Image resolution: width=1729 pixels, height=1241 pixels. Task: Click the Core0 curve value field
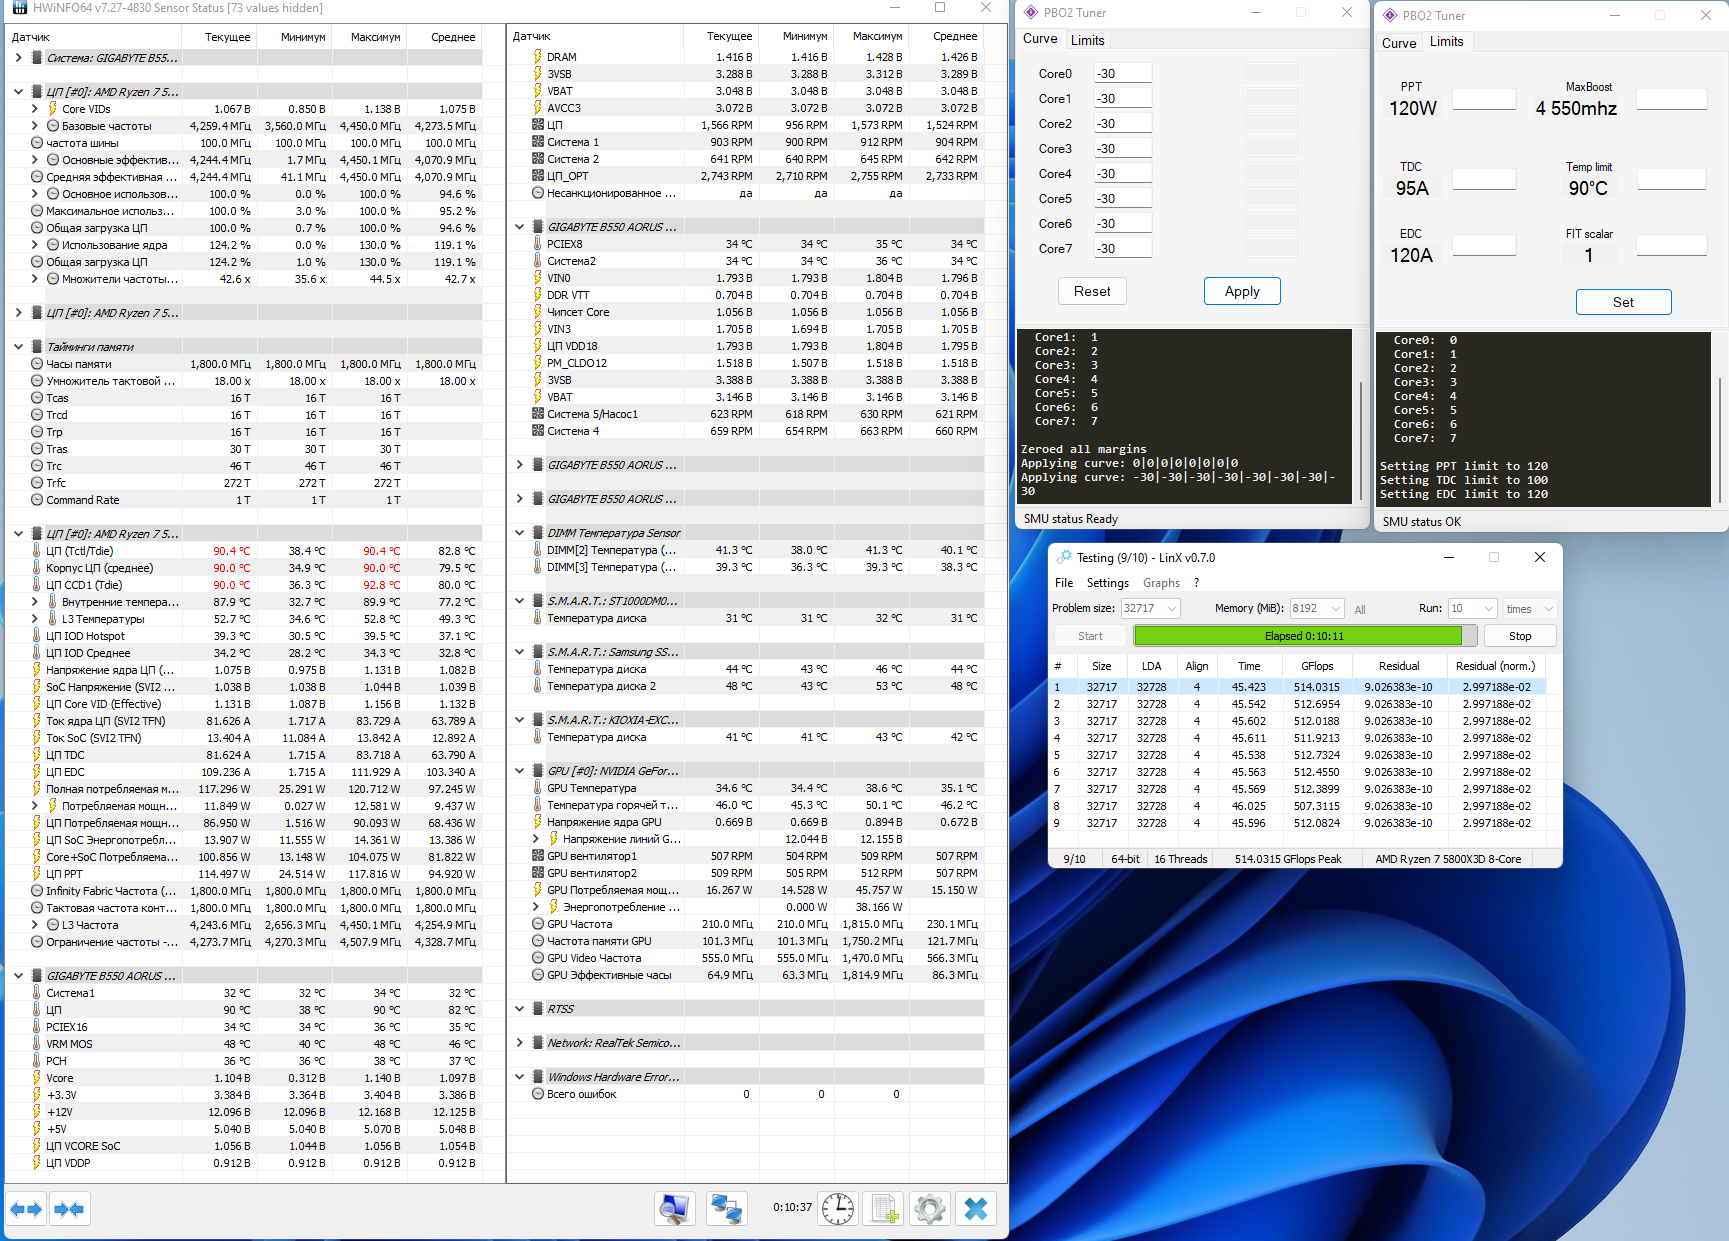[1122, 74]
